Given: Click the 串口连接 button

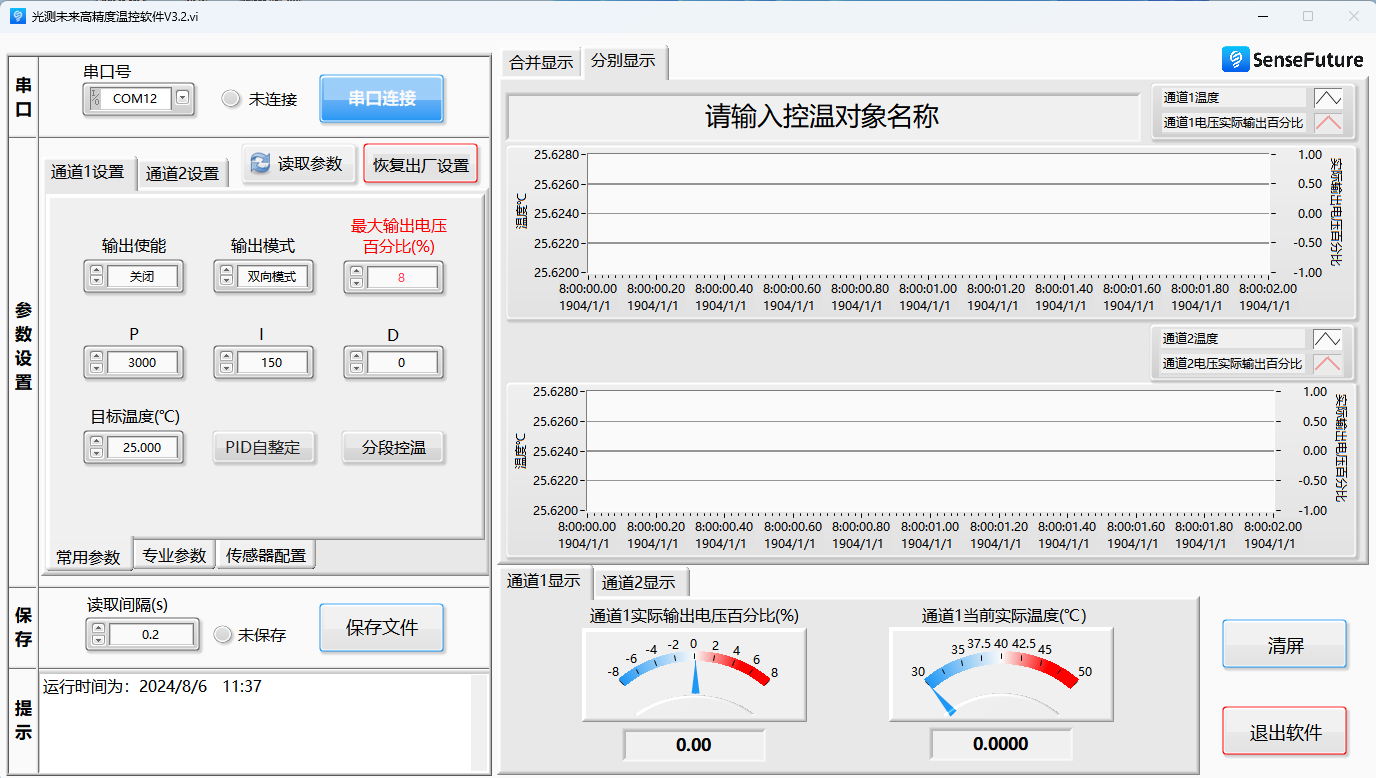Looking at the screenshot, I should [382, 99].
